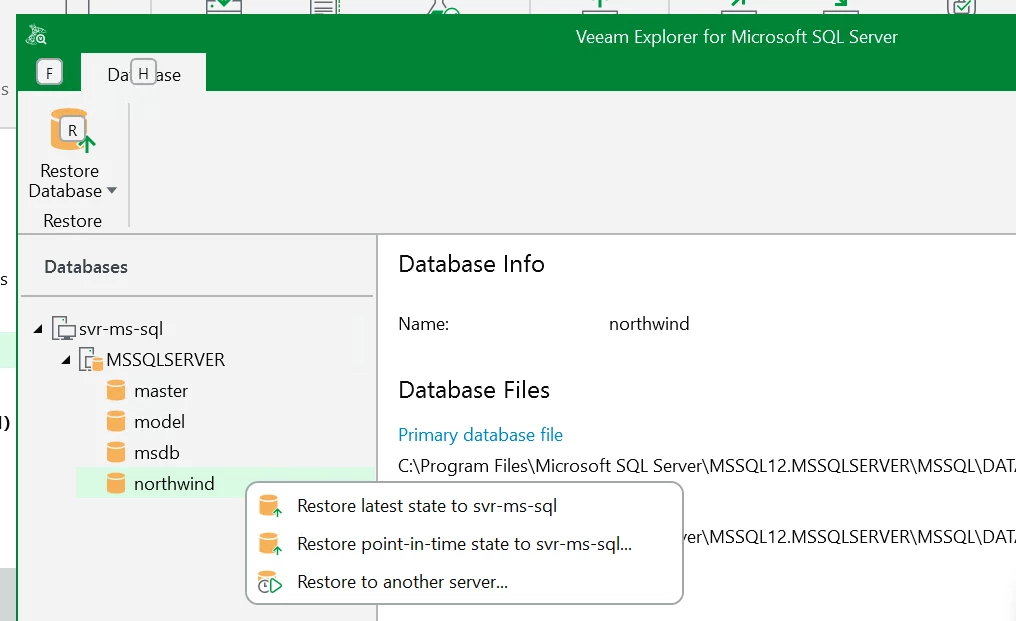Open the File tab marked F

click(49, 72)
